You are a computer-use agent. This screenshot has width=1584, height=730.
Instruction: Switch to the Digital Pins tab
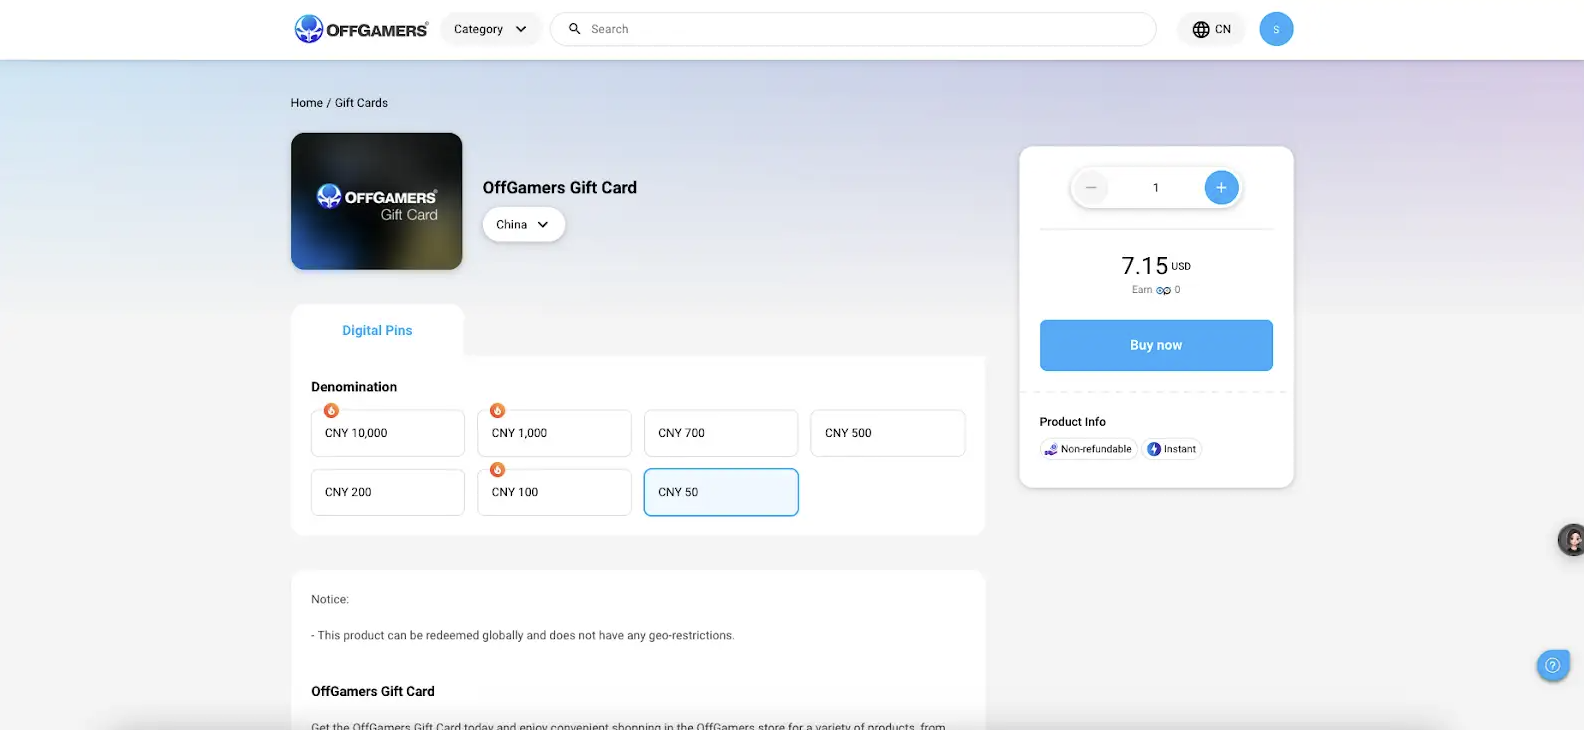[377, 330]
